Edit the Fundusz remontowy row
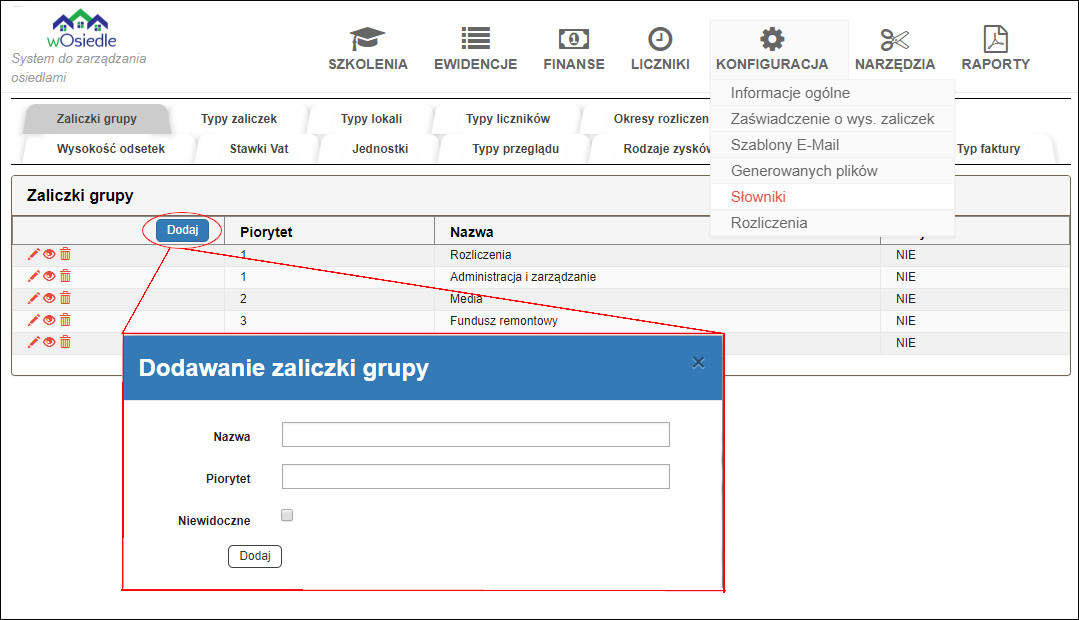The image size is (1079, 620). [x=33, y=320]
